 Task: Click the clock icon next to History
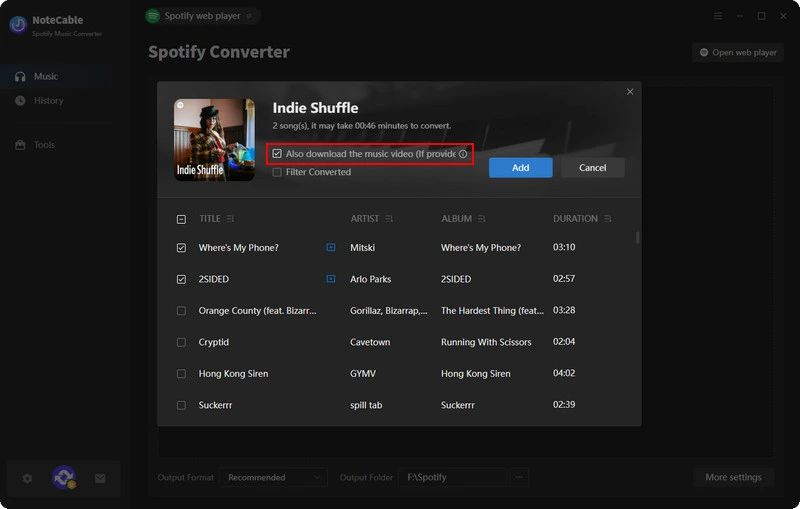20,100
